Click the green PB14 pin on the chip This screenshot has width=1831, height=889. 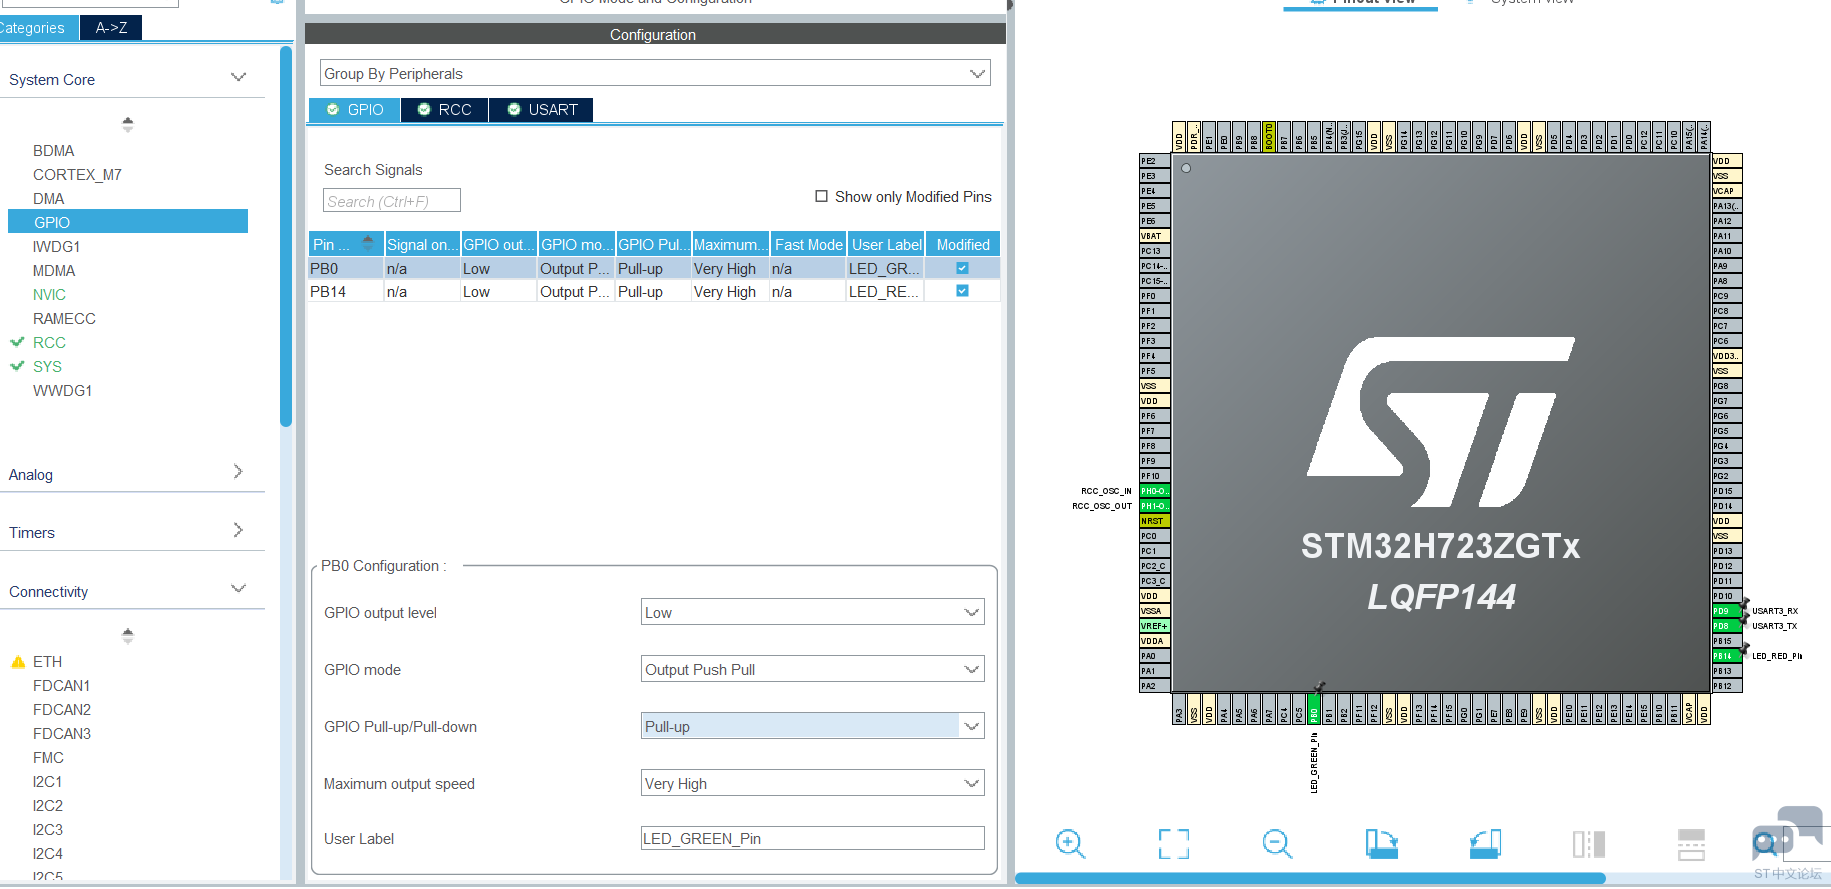point(1727,656)
